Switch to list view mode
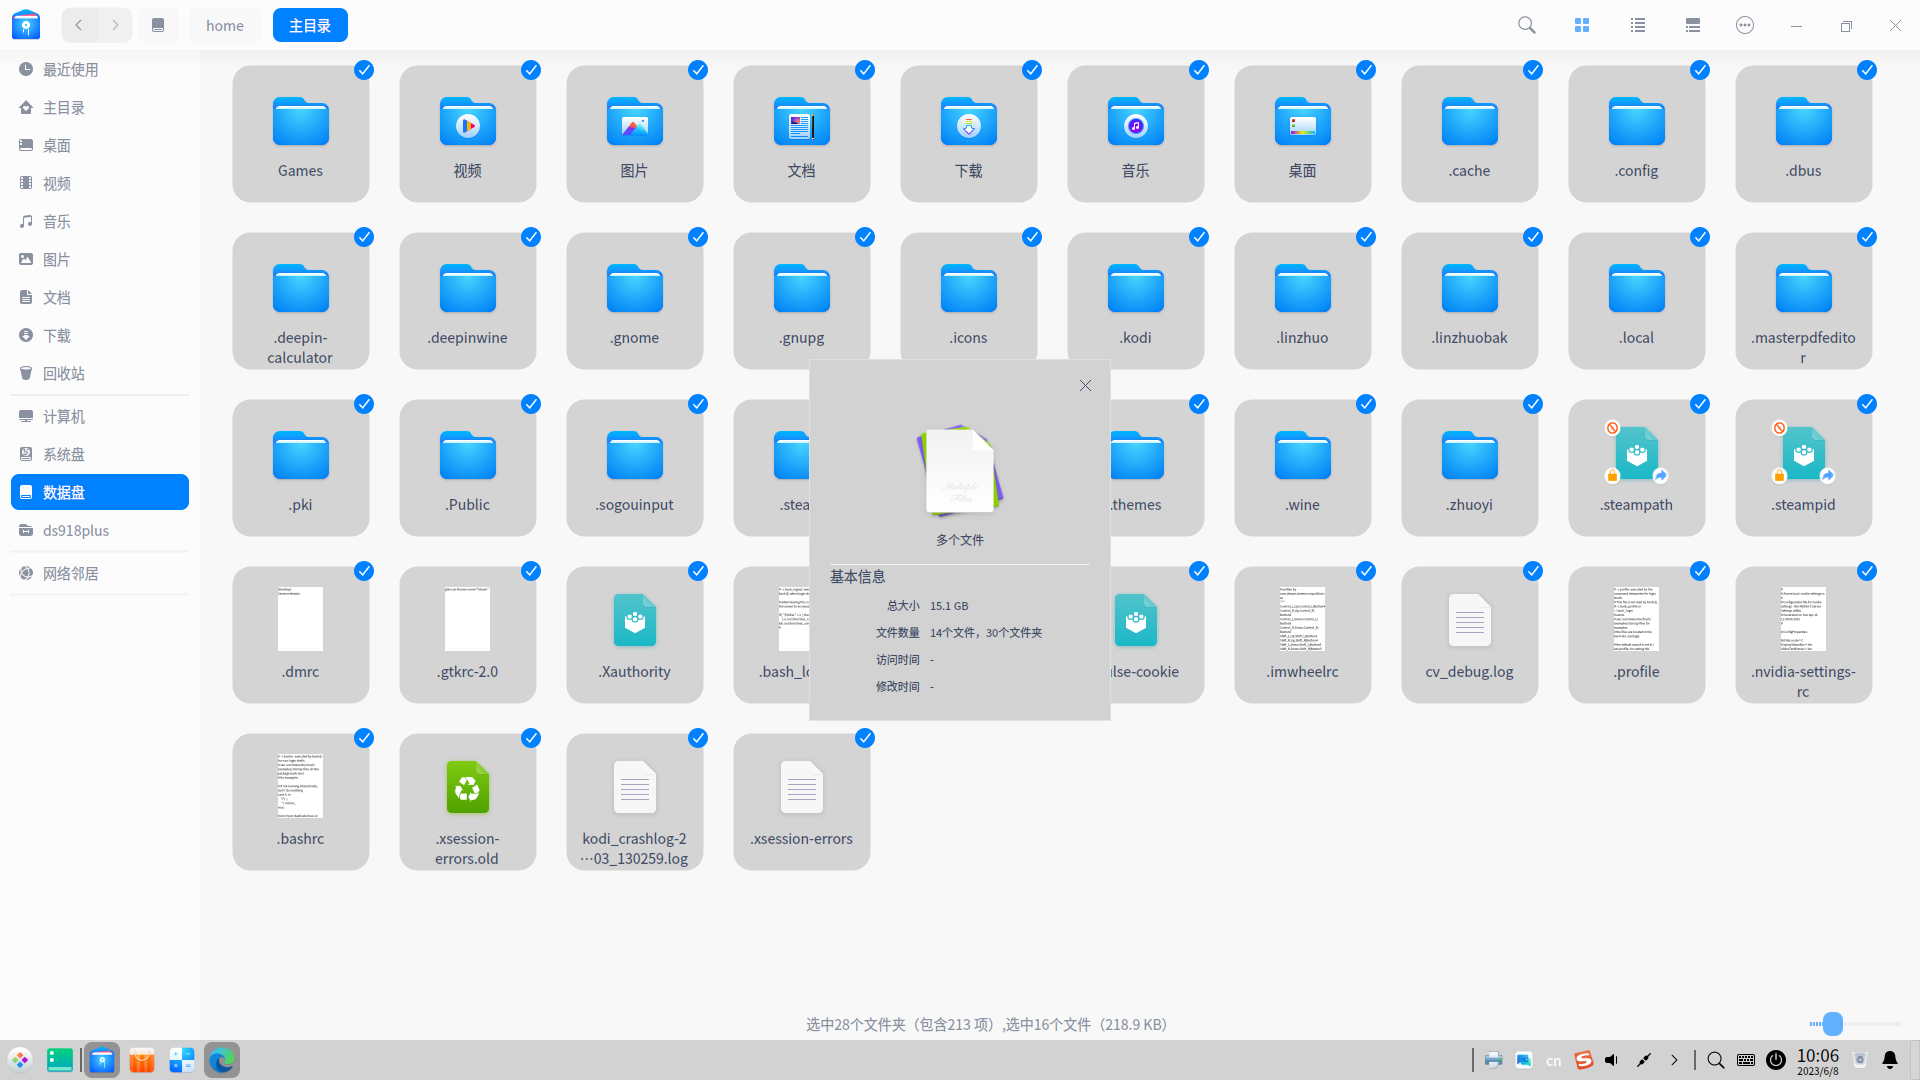The width and height of the screenshot is (1920, 1080). (x=1637, y=25)
